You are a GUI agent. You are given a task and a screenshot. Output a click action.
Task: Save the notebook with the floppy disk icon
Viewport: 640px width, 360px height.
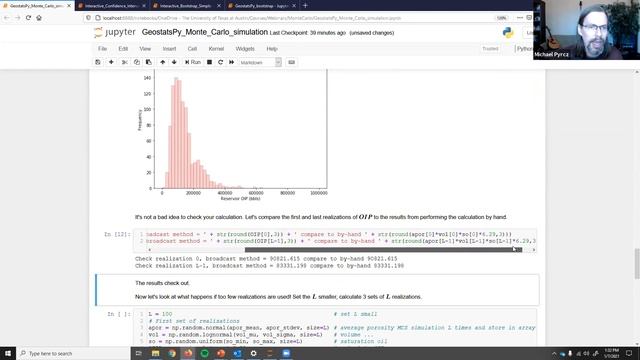pyautogui.click(x=98, y=62)
